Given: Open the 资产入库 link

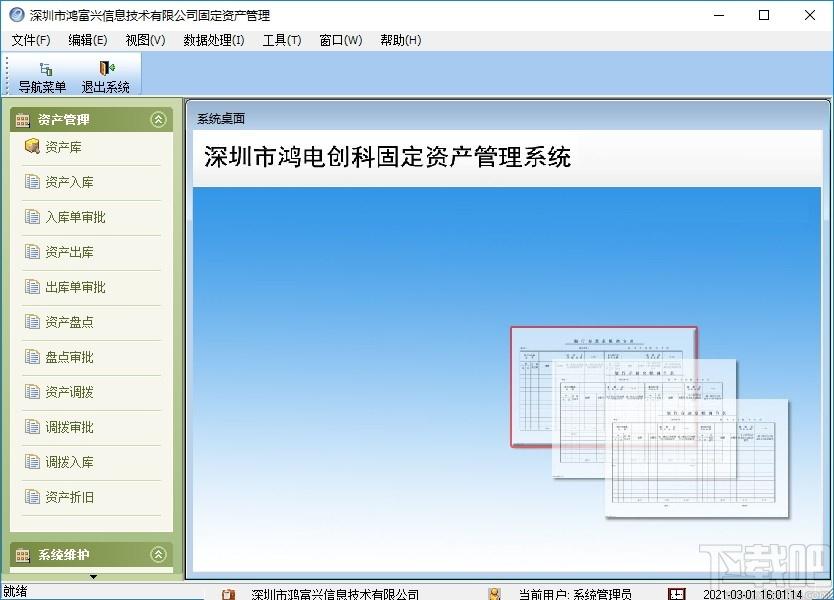Looking at the screenshot, I should point(69,182).
